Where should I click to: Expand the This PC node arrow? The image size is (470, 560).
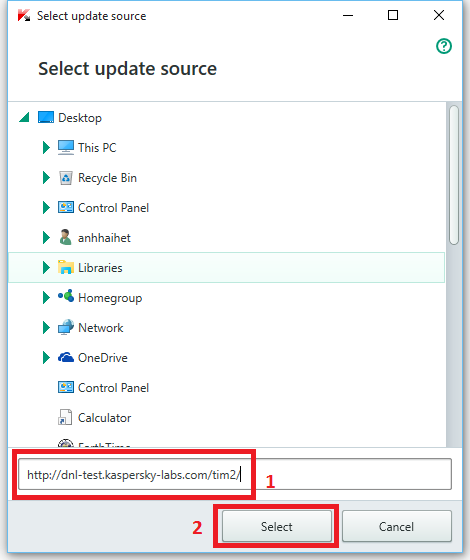(x=46, y=148)
